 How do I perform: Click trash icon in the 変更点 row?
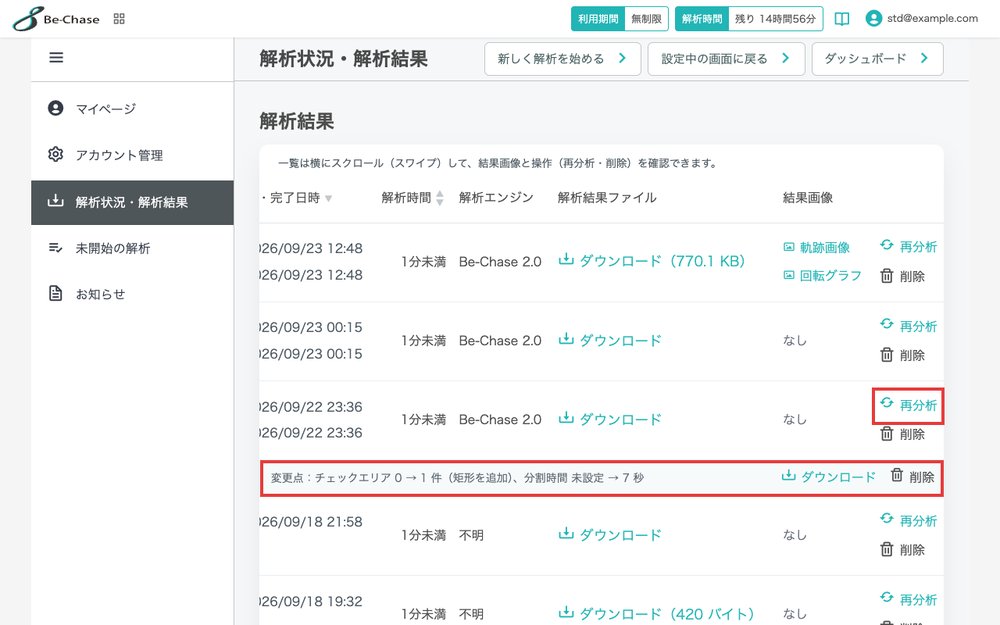pyautogui.click(x=897, y=475)
